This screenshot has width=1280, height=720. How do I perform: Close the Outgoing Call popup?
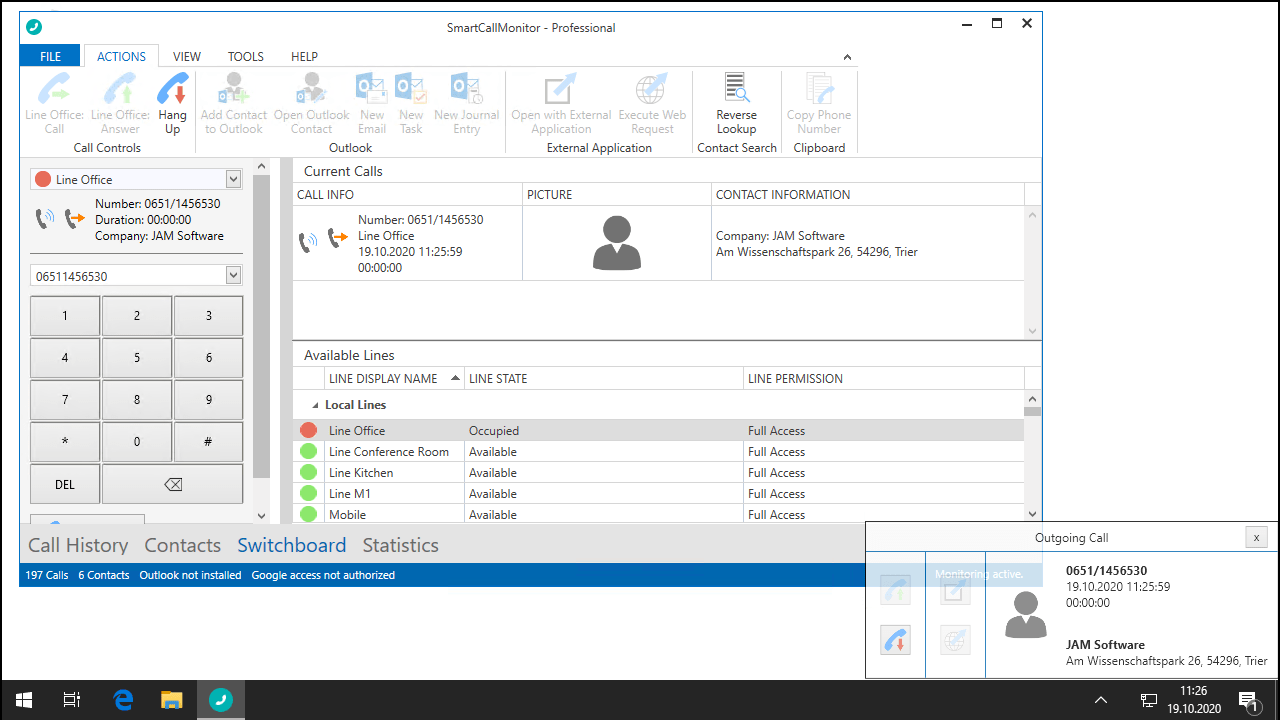[1256, 537]
